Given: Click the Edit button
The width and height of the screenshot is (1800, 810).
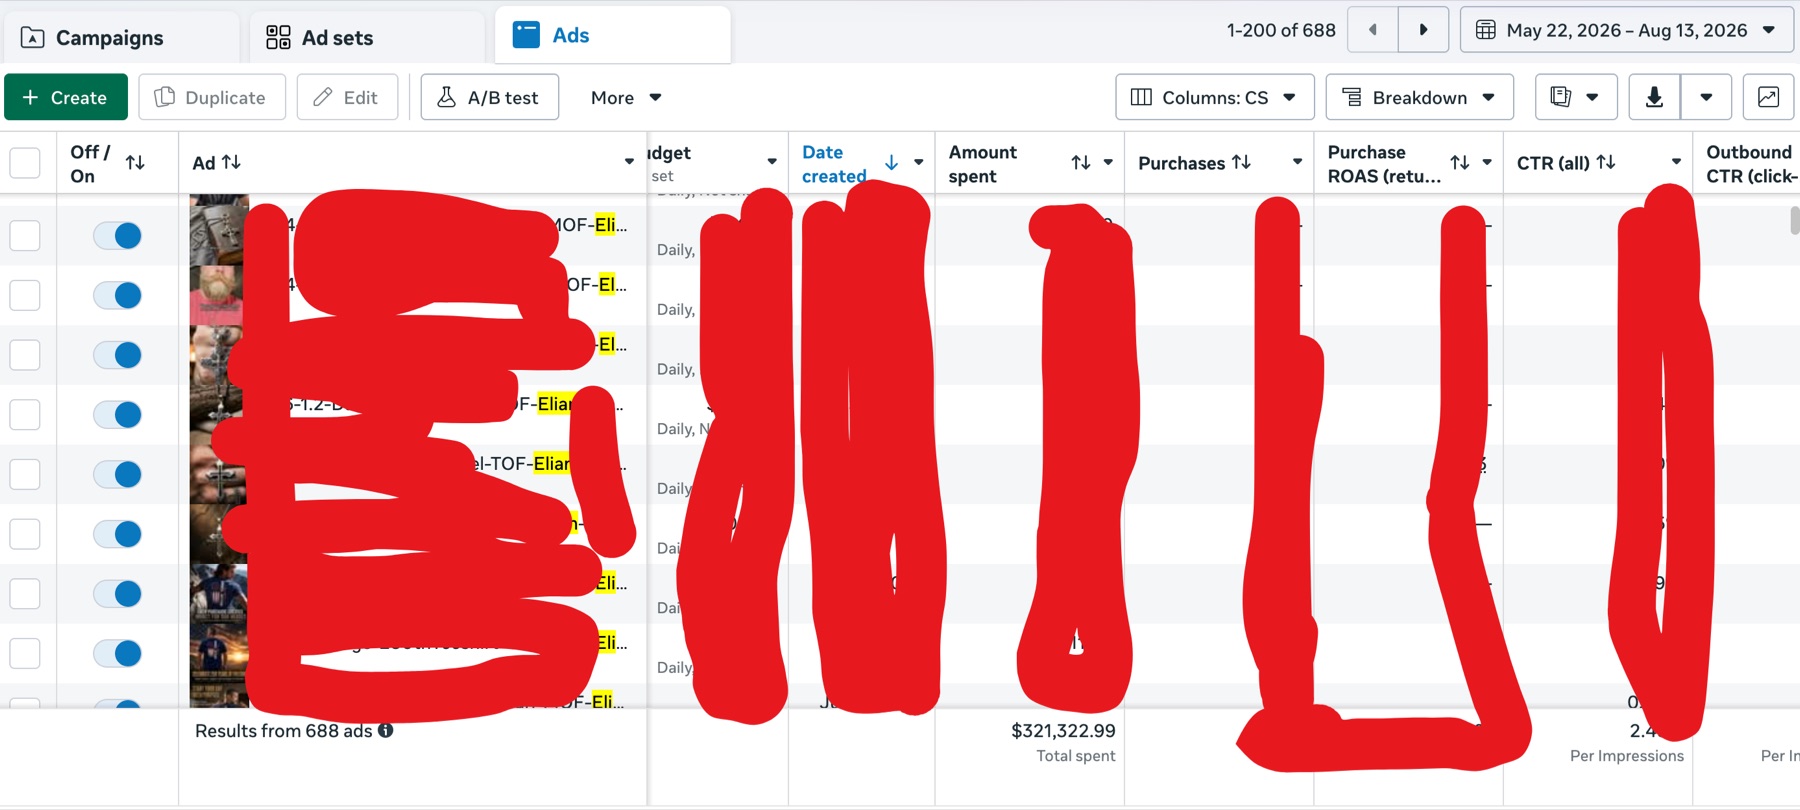Looking at the screenshot, I should 347,97.
